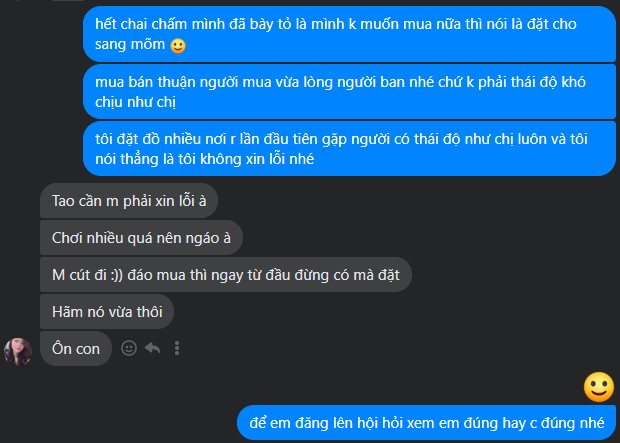This screenshot has width=620, height=443.
Task: Click the blue message "mua bán thuận người mua"
Action: click(x=350, y=92)
